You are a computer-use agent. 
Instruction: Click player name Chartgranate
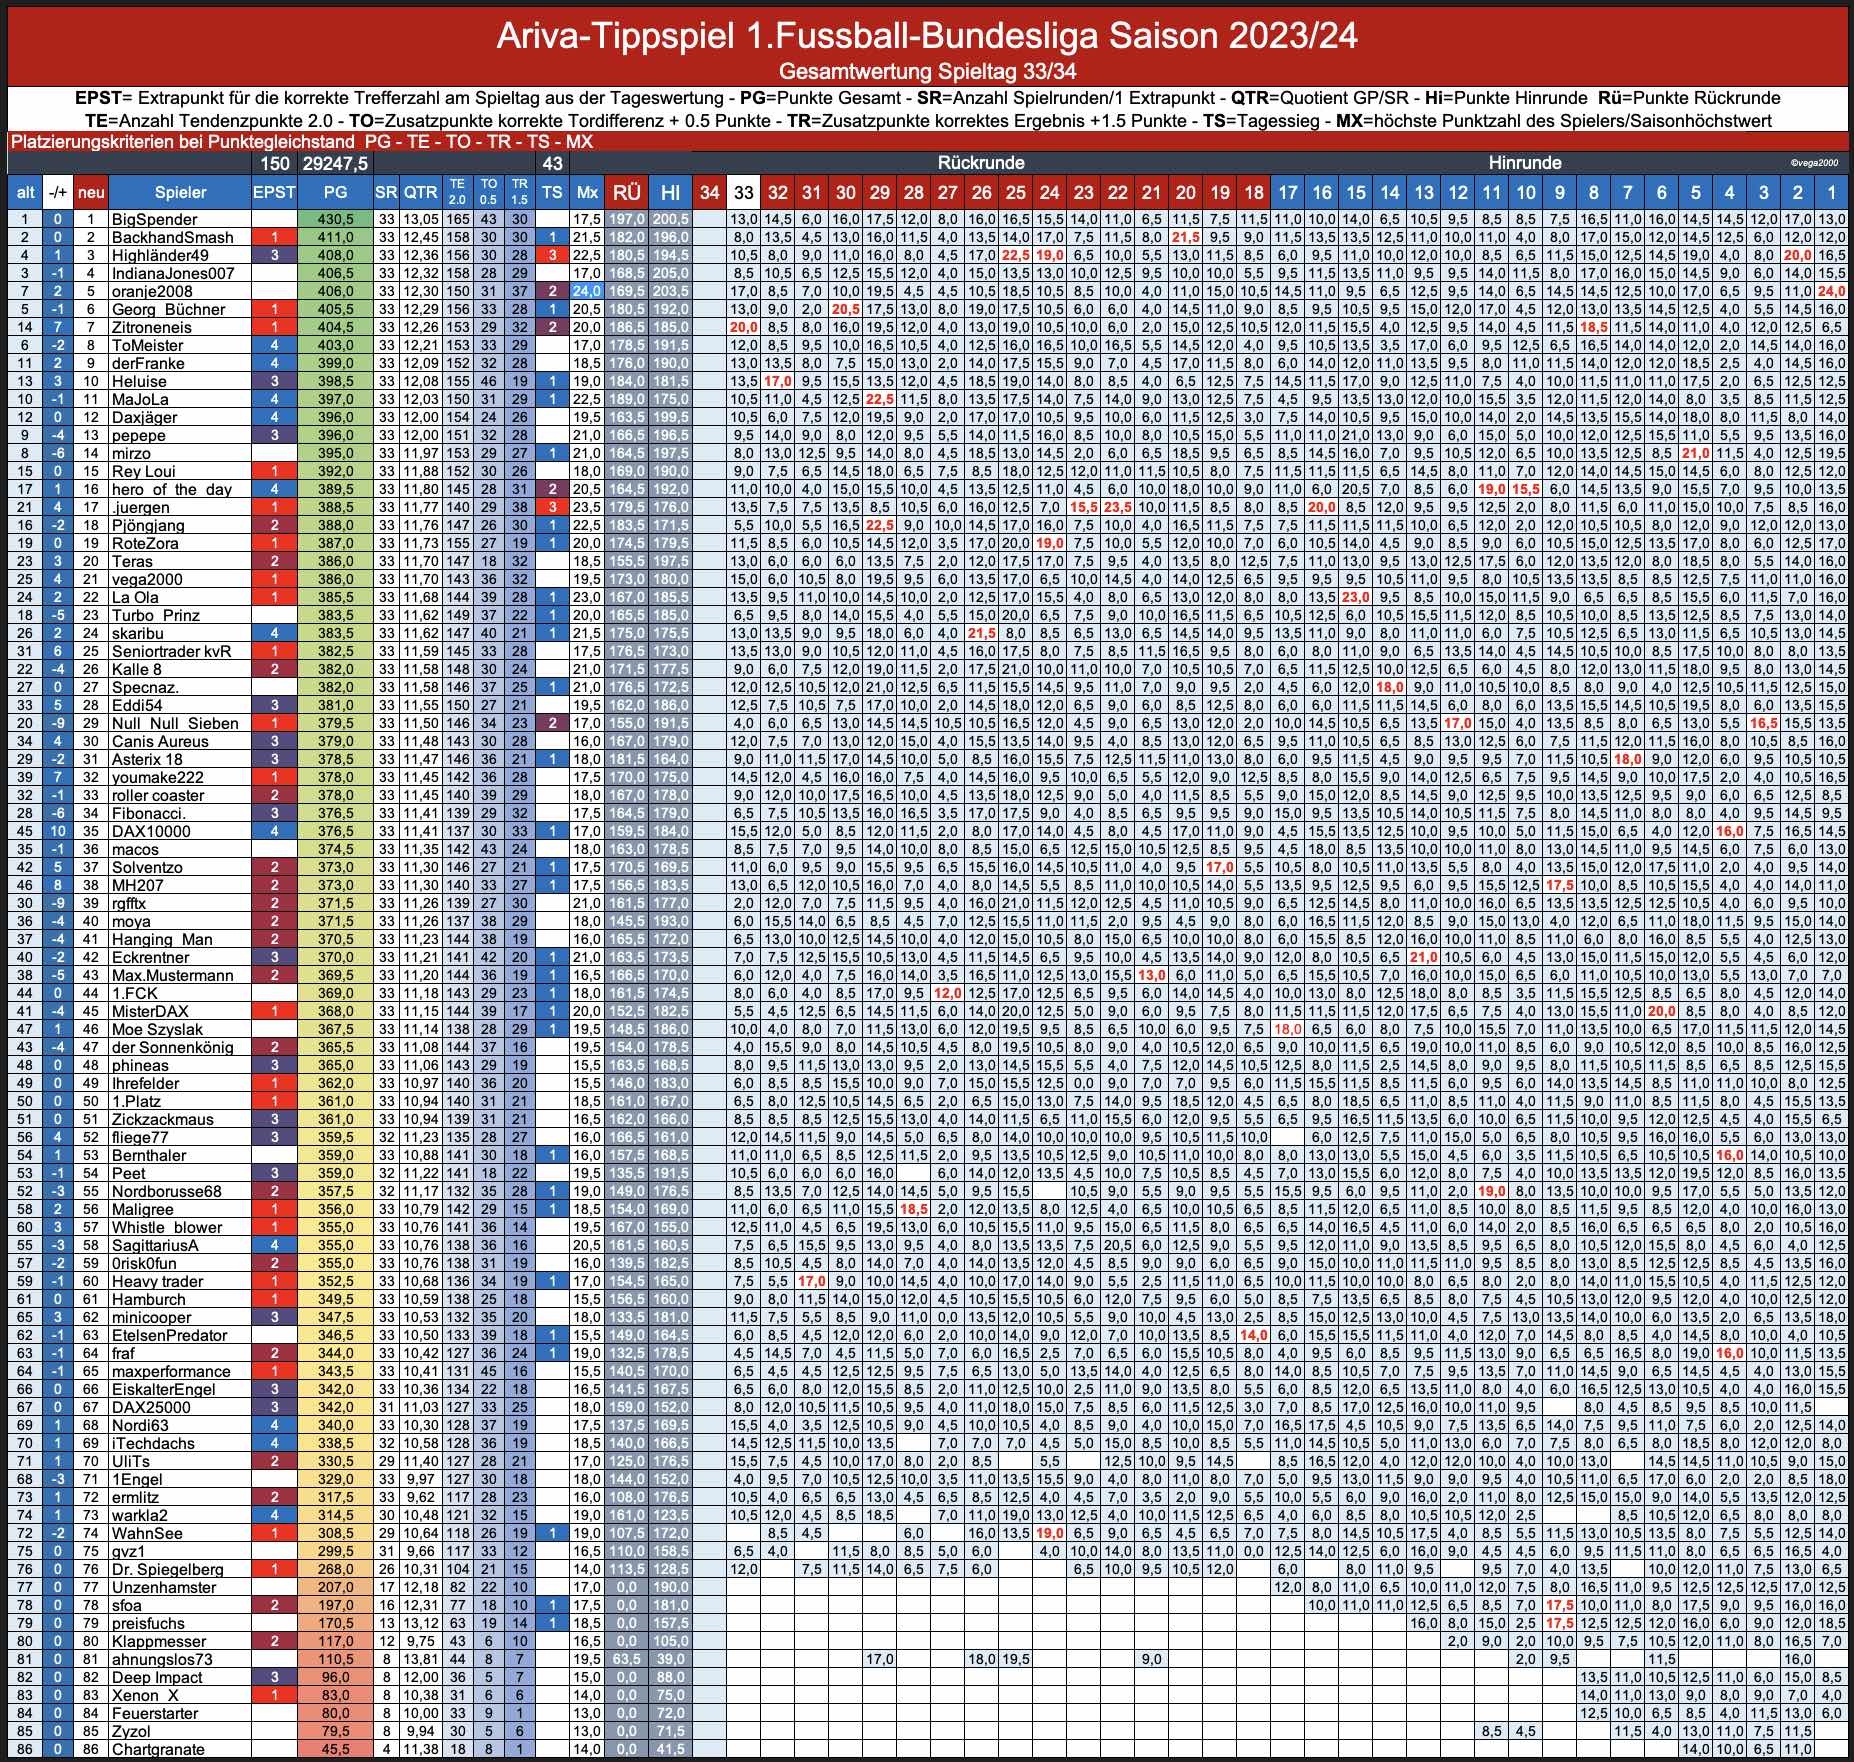(158, 1749)
